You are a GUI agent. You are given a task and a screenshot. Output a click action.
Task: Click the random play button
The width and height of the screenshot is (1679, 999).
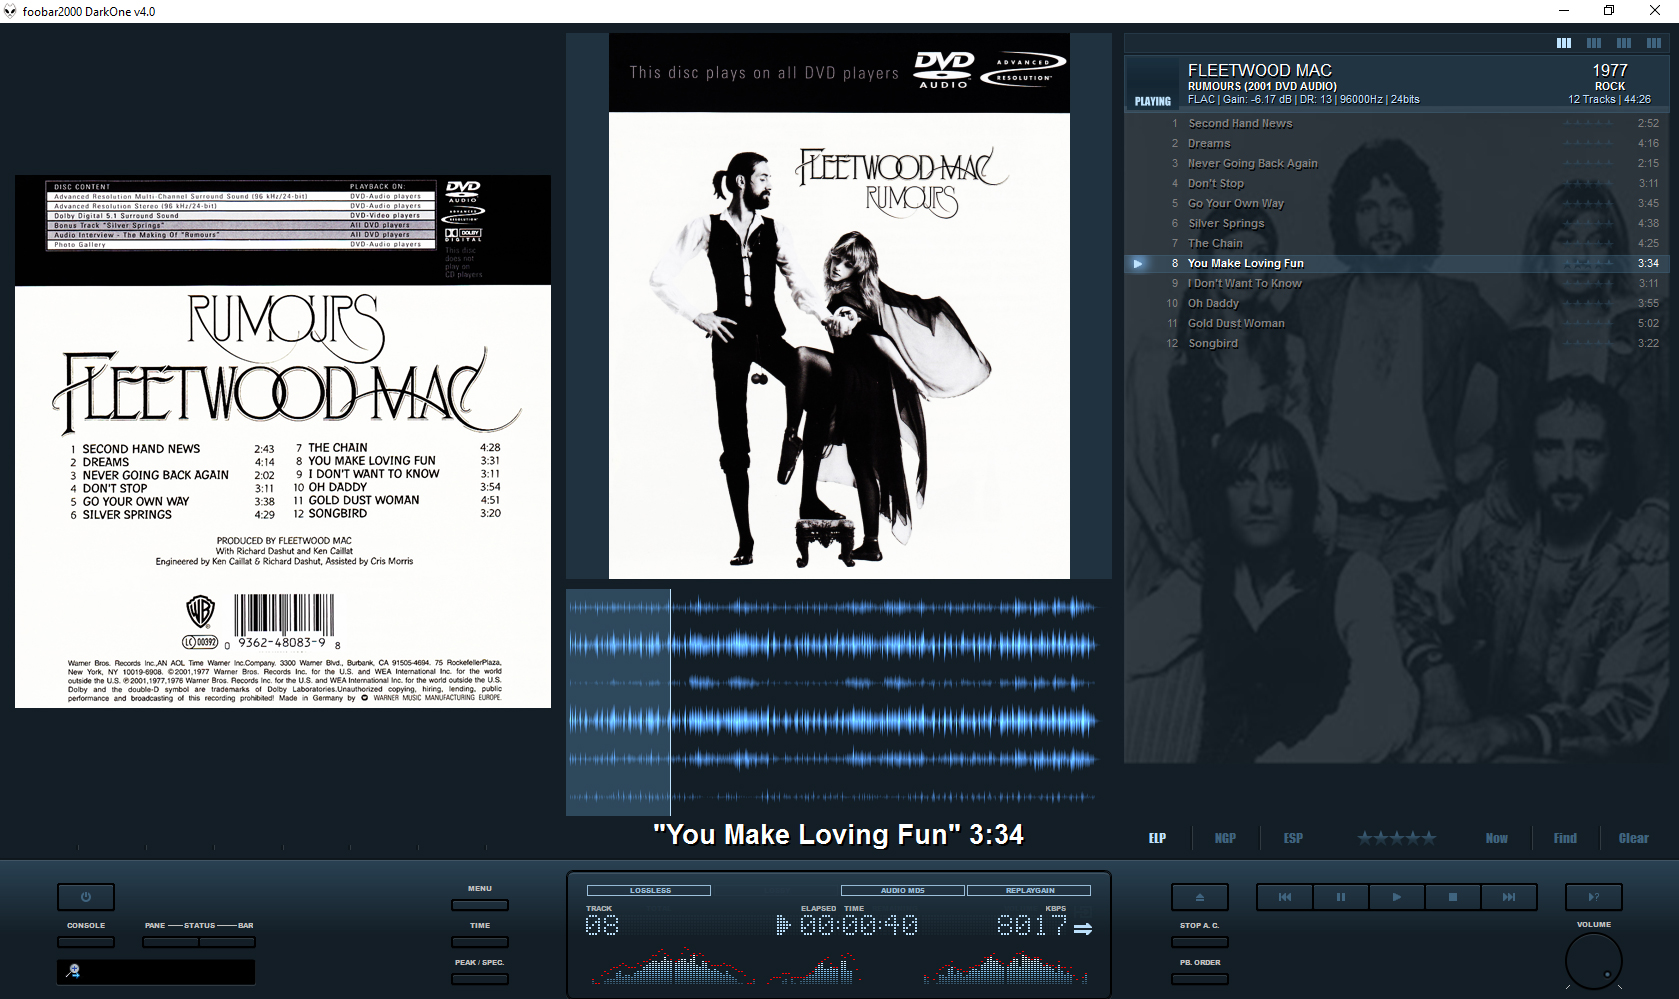[x=1594, y=897]
